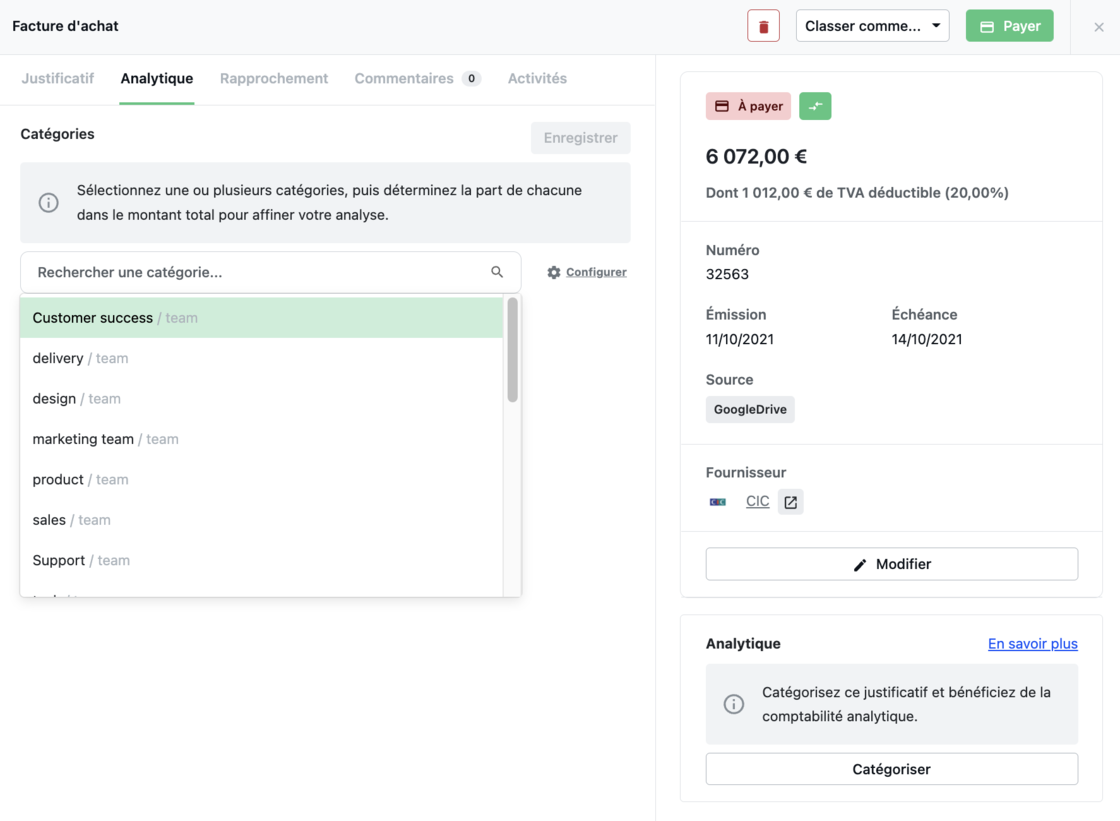Click the amount 6 072,00 €

[x=756, y=156]
